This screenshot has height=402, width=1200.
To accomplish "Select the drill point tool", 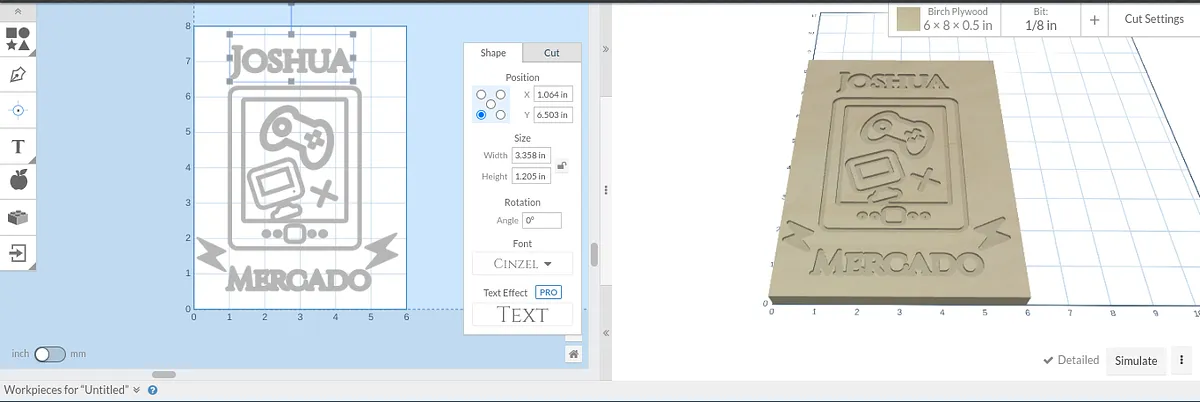I will tap(17, 110).
